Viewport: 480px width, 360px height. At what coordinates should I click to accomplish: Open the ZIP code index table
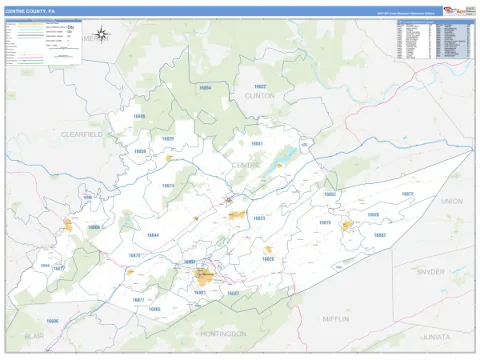click(435, 40)
